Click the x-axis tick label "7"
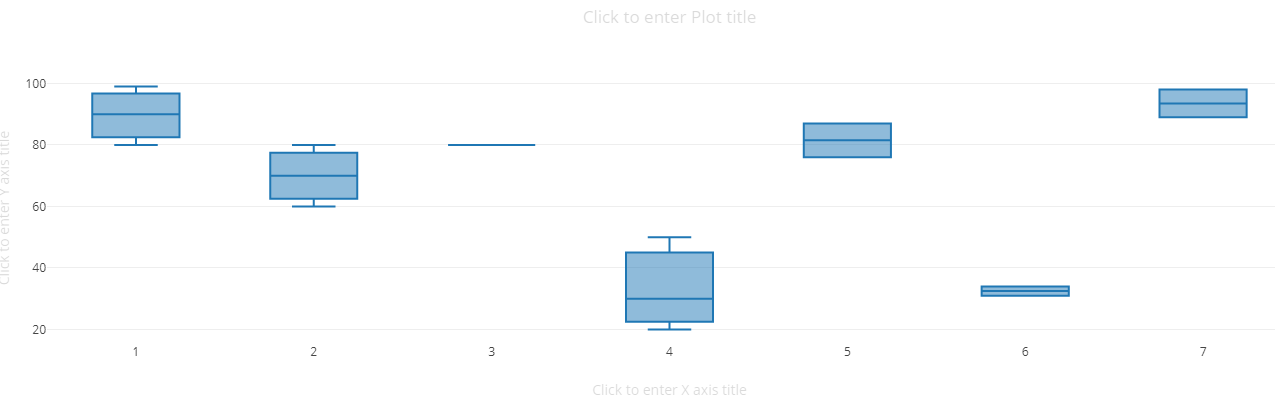1275x416 pixels. [x=1203, y=352]
